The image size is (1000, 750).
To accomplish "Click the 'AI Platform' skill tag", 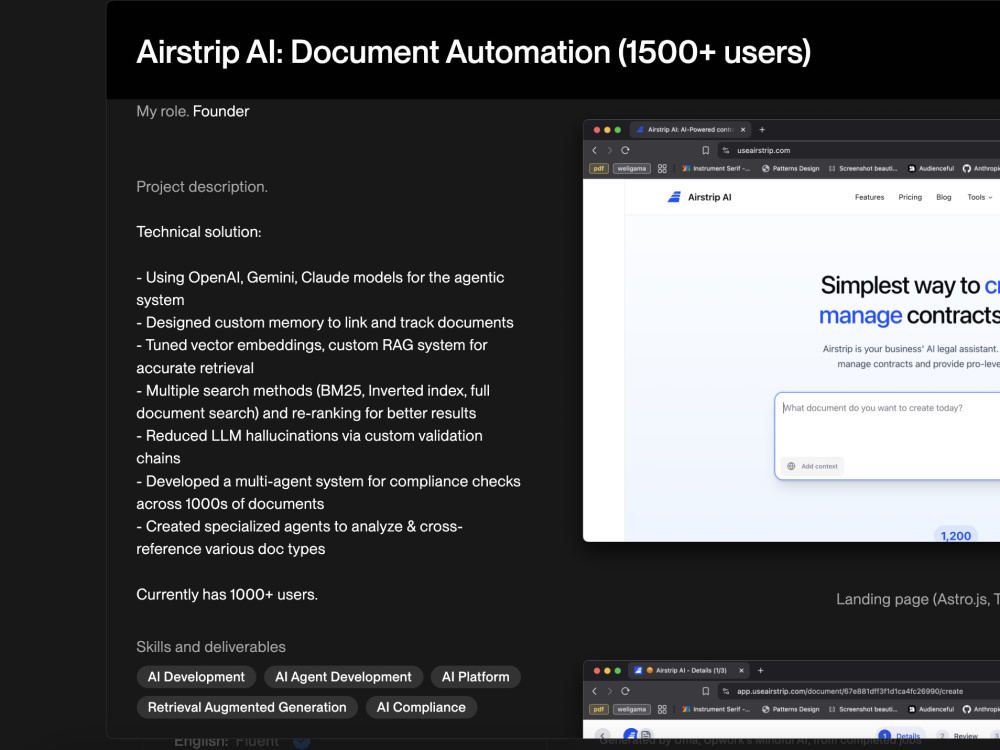I will (476, 677).
